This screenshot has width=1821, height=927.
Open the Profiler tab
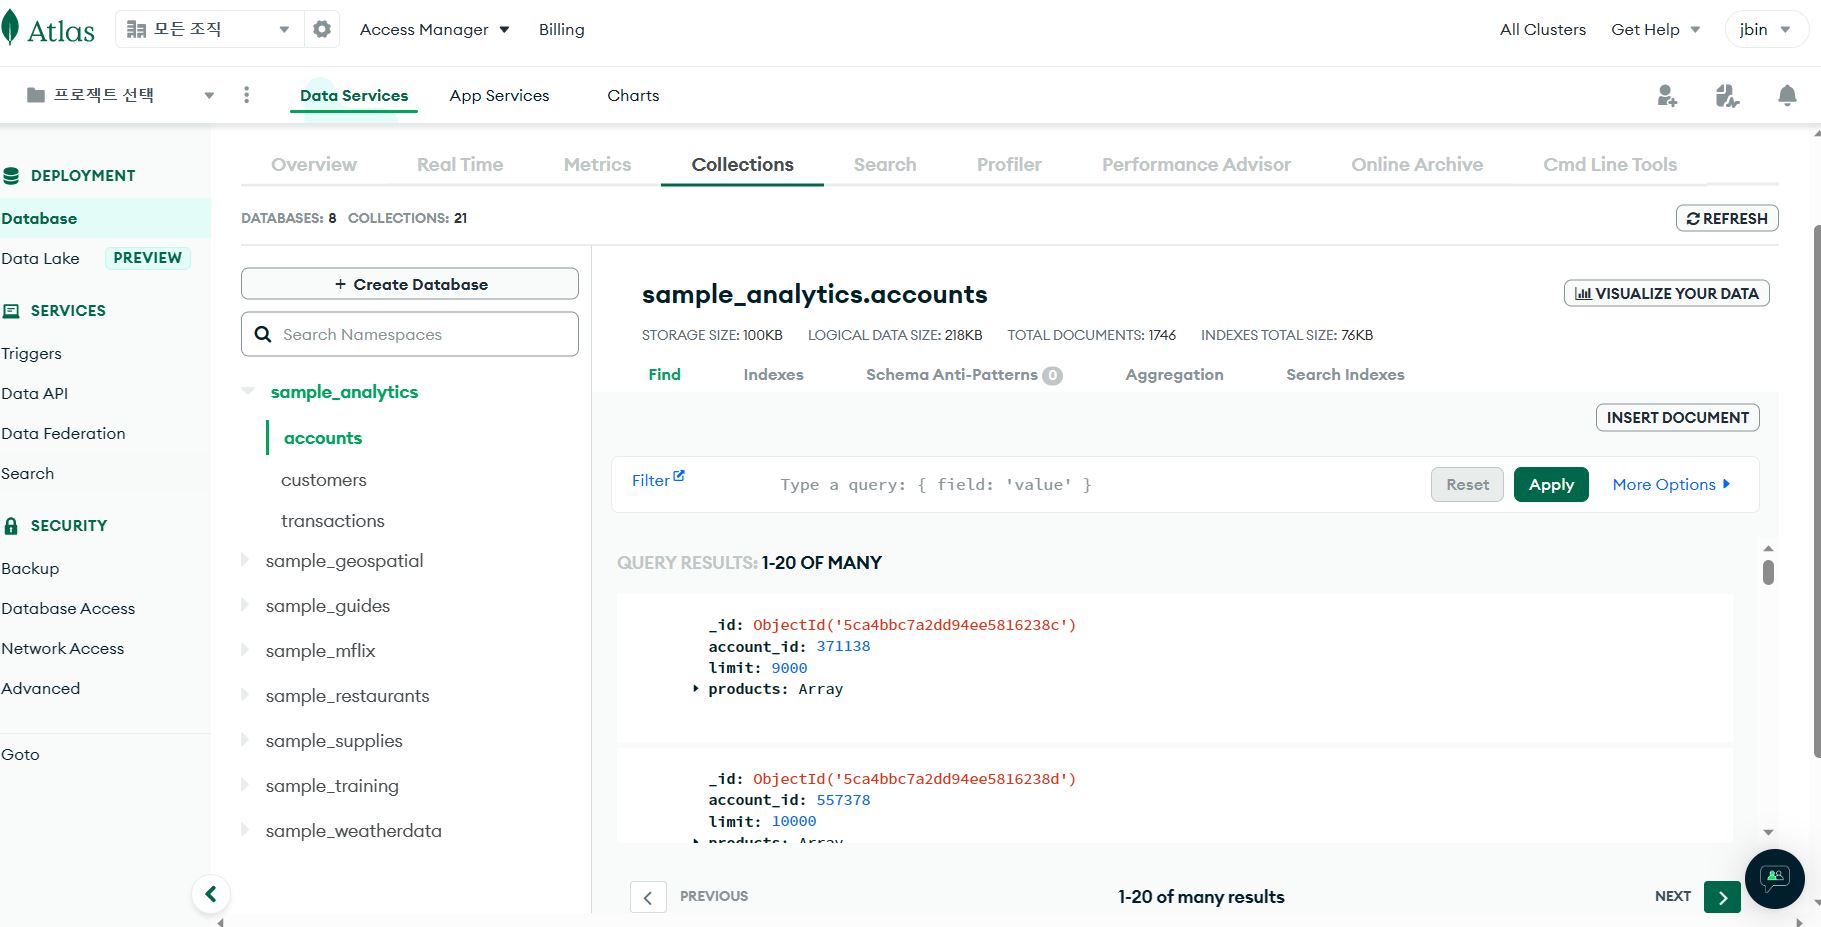coord(1009,164)
